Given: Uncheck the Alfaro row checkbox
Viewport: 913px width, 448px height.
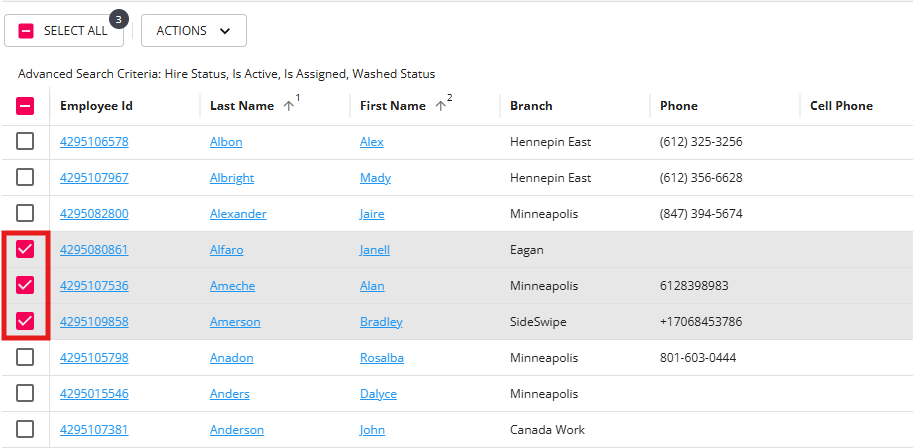Looking at the screenshot, I should pyautogui.click(x=25, y=249).
